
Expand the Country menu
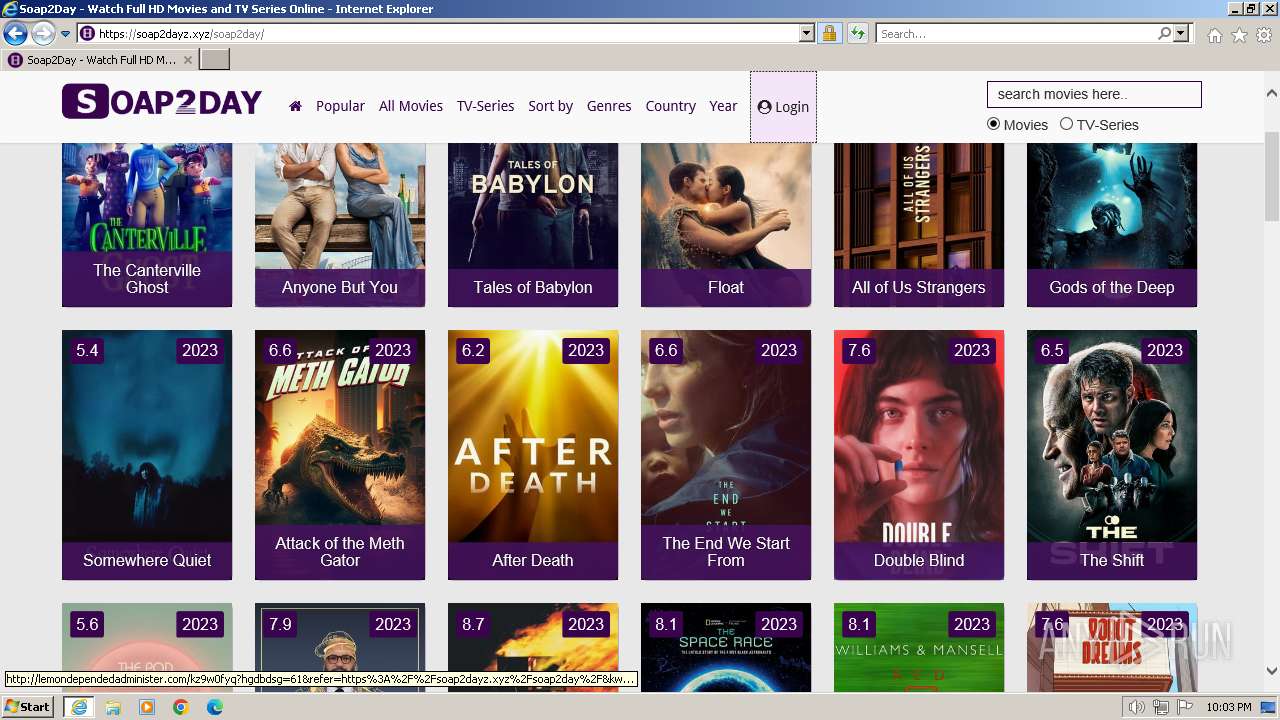[670, 106]
